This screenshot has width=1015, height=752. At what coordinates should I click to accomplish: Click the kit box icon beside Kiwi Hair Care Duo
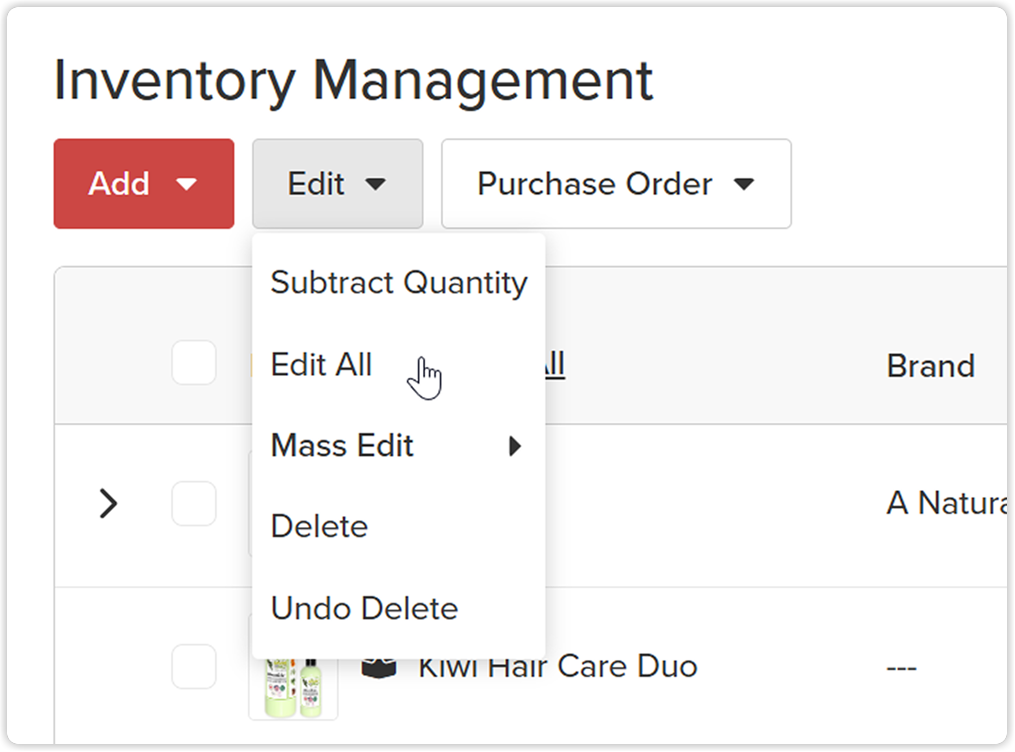coord(379,668)
